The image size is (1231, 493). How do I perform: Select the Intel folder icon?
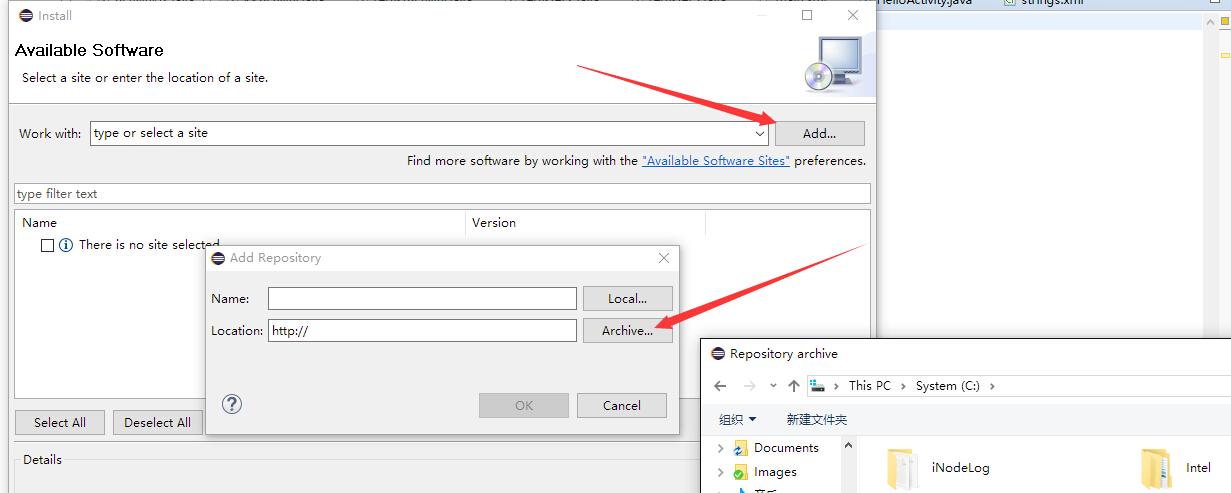pyautogui.click(x=1155, y=468)
